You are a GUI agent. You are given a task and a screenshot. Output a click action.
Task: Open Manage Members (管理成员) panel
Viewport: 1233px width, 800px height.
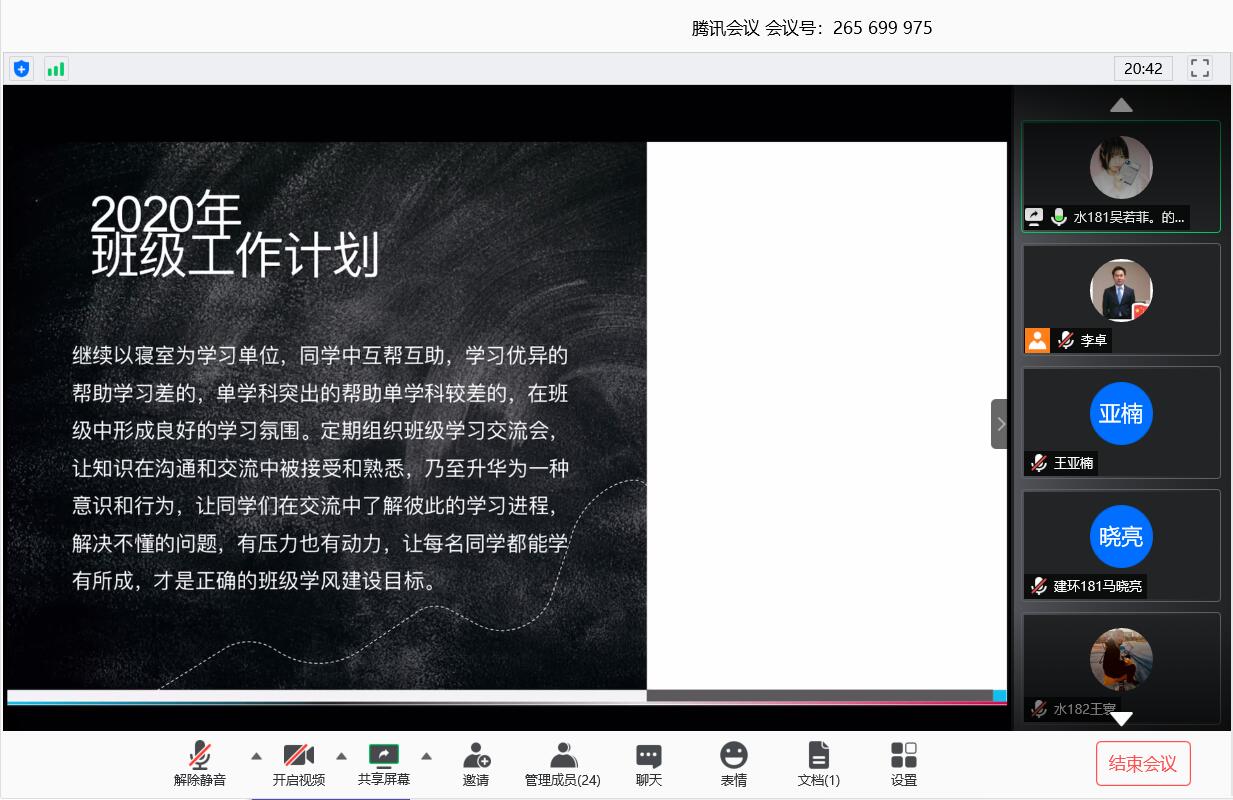562,764
